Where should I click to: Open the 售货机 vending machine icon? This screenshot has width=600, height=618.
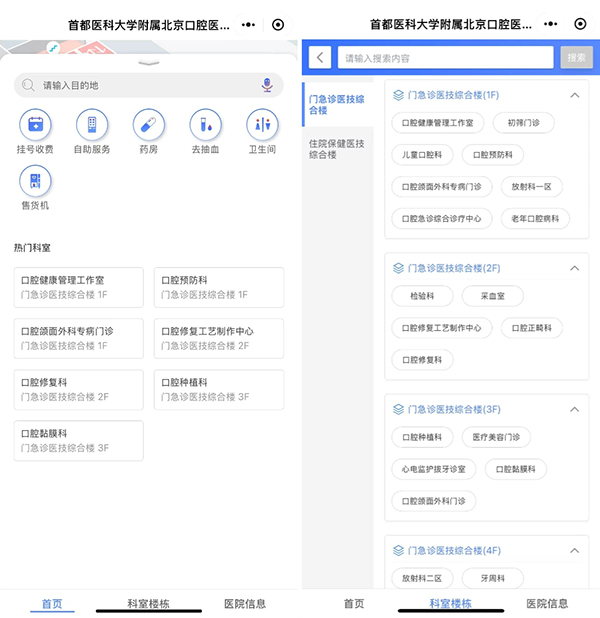coord(35,182)
